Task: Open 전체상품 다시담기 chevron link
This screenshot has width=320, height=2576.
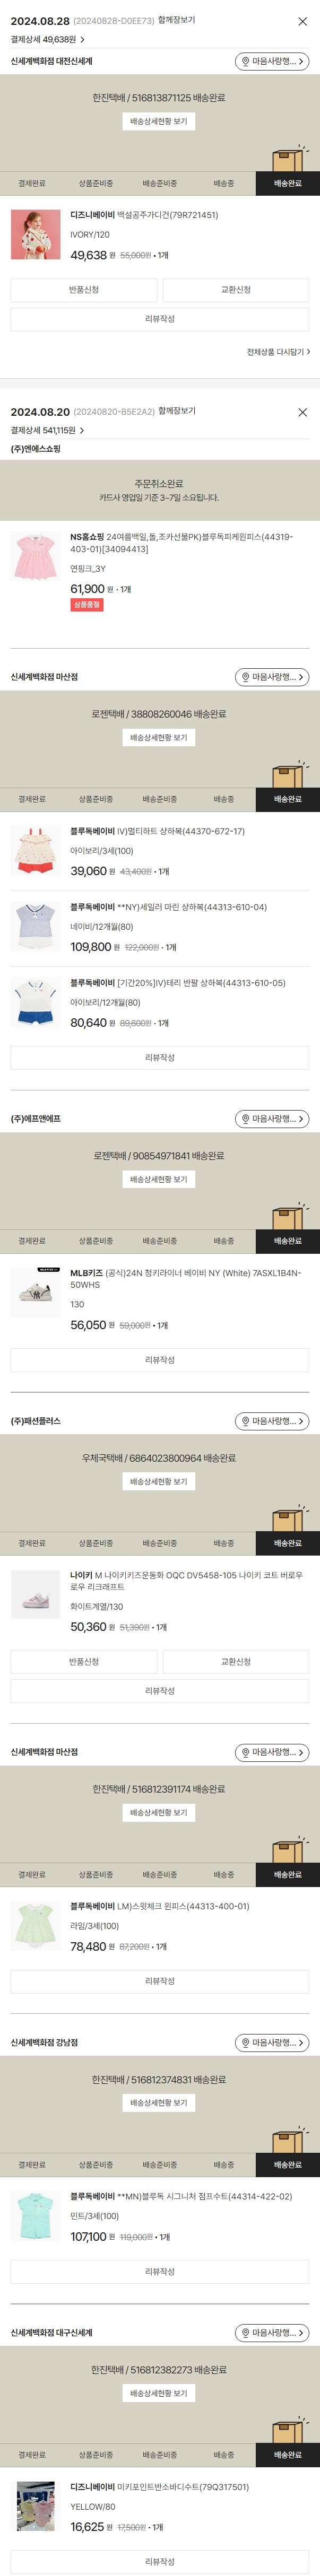Action: 278,352
